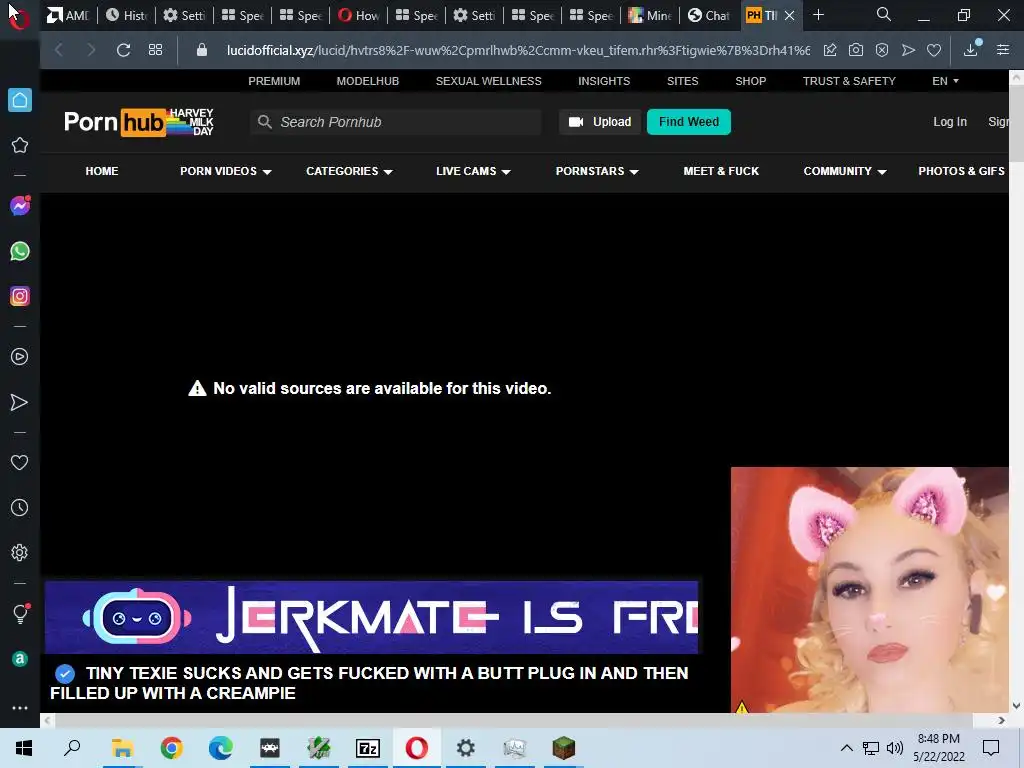
Task: Open the three-dots sidebar setup menu
Action: pyautogui.click(x=20, y=708)
